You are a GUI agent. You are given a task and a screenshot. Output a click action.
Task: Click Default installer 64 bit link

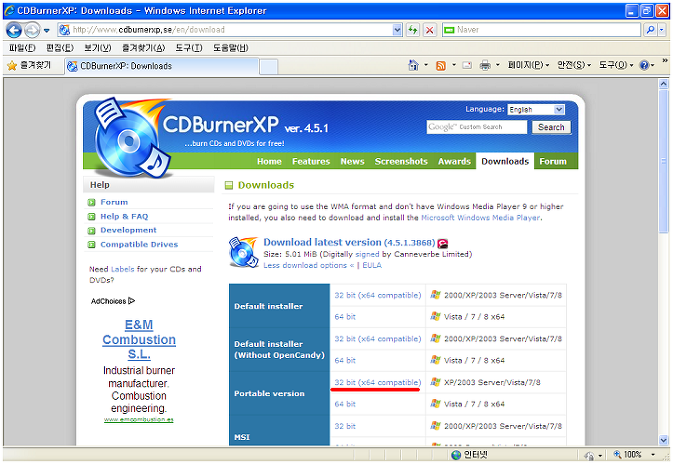(345, 317)
